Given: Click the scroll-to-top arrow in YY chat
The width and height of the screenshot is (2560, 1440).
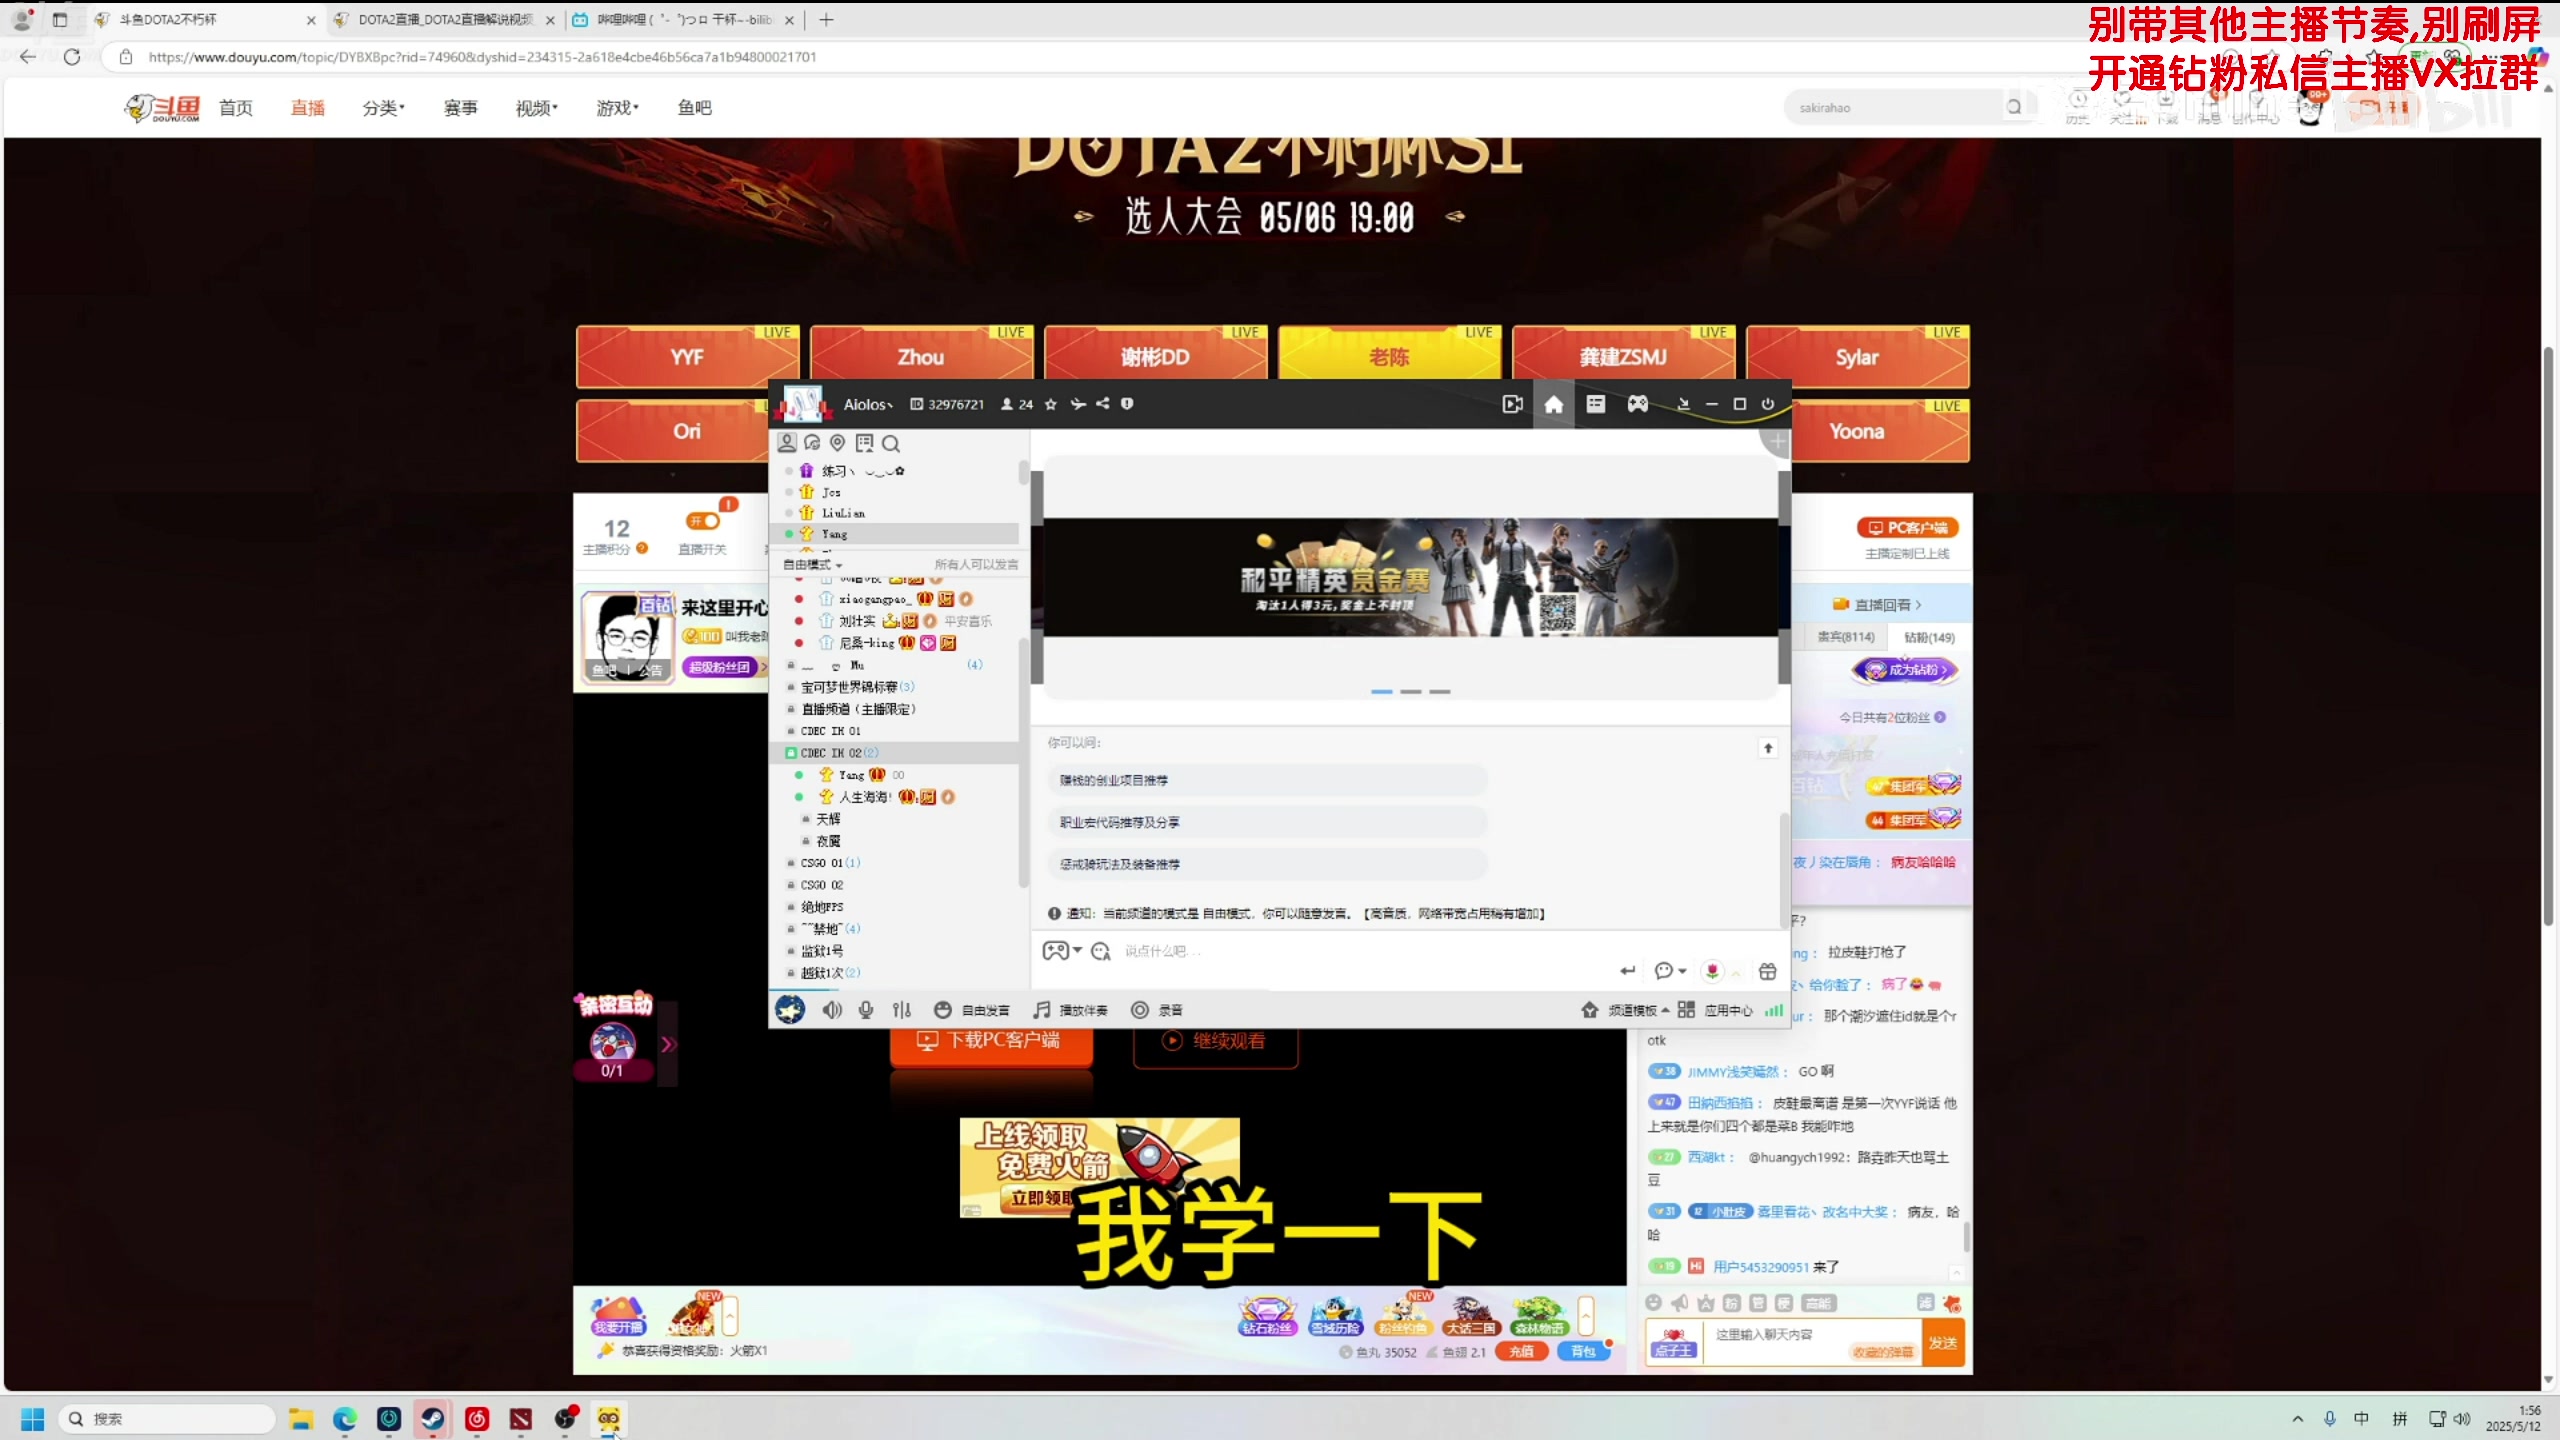Looking at the screenshot, I should click(1768, 748).
